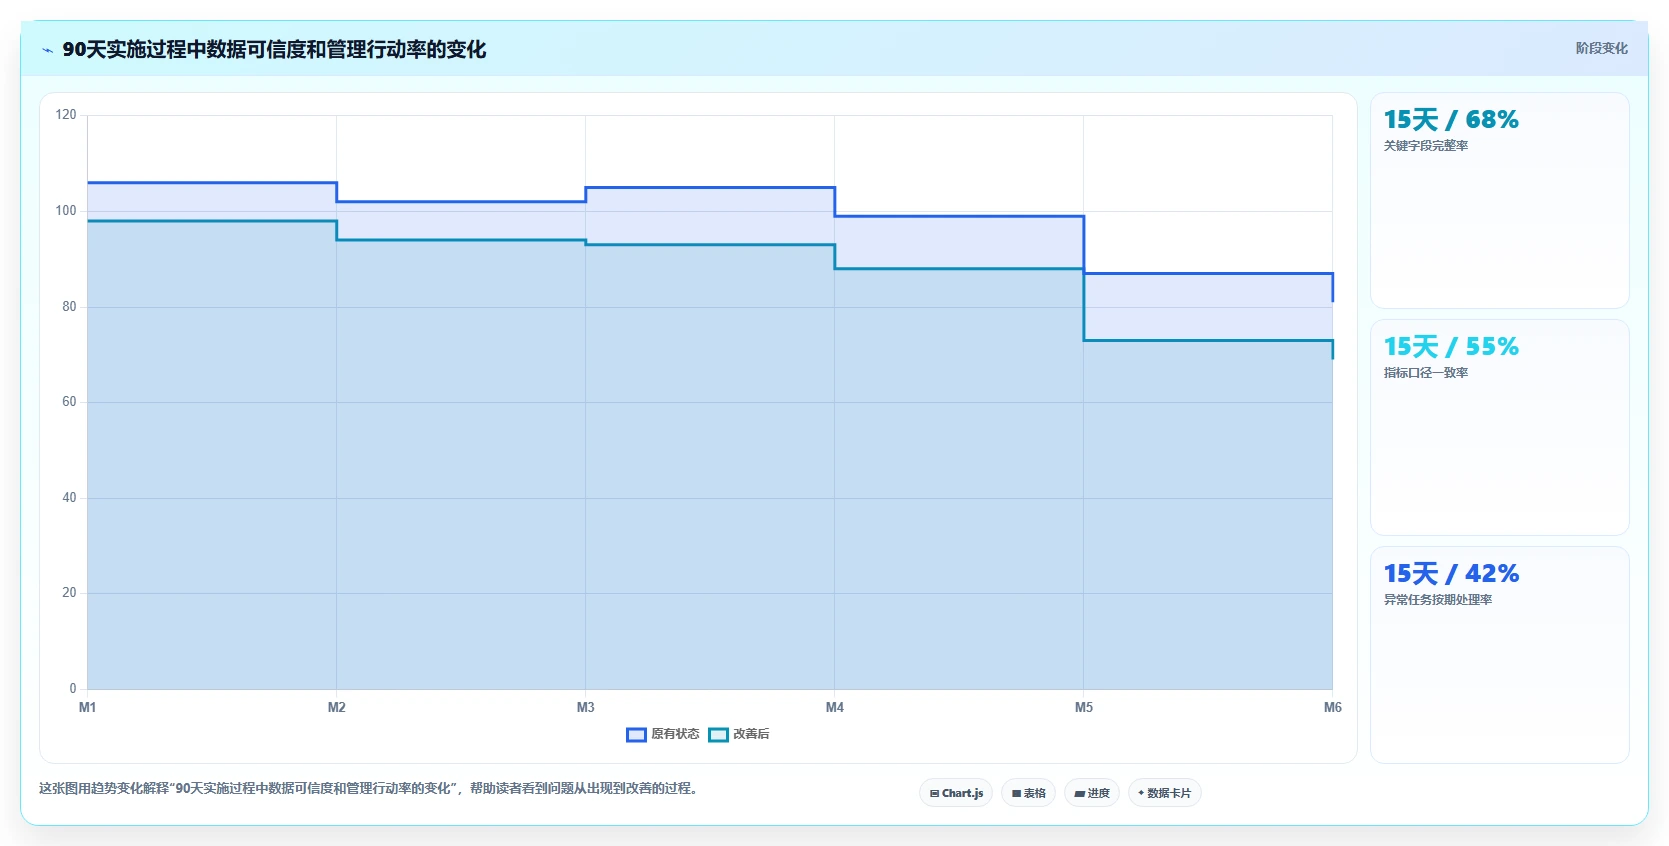
Task: Click the 指标口径一致率 card label
Action: pyautogui.click(x=1426, y=373)
